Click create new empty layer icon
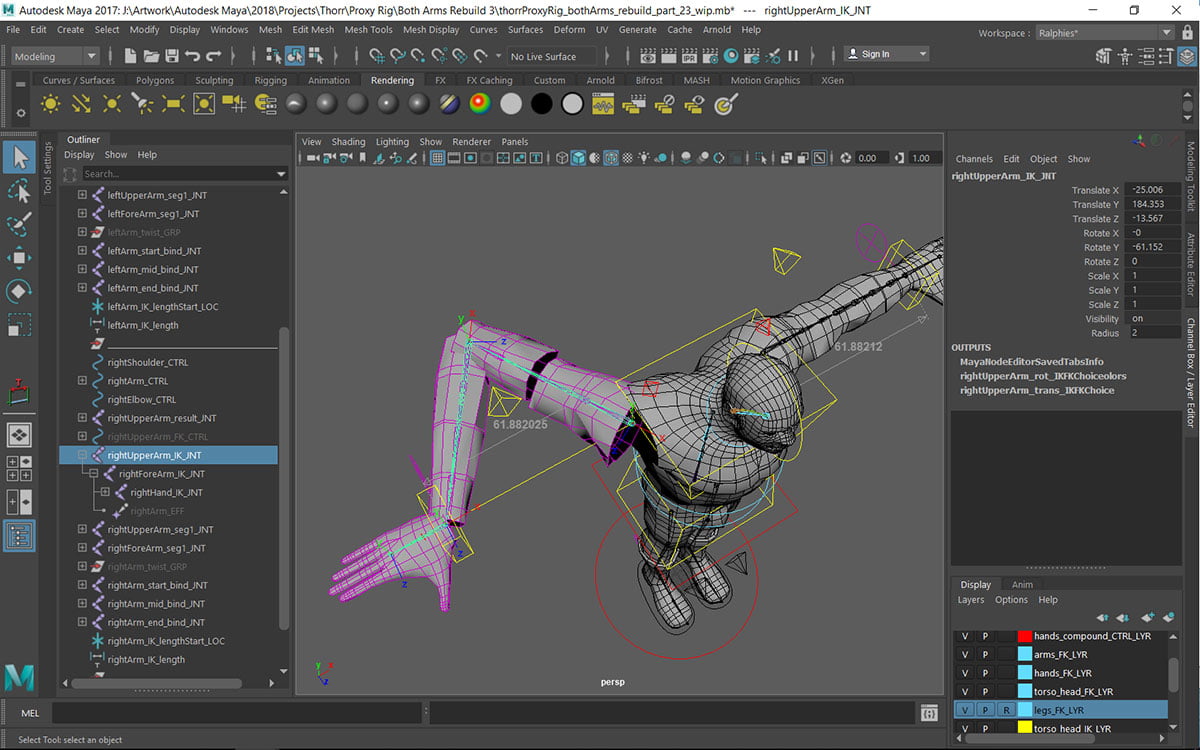Image resolution: width=1200 pixels, height=750 pixels. coord(1147,617)
